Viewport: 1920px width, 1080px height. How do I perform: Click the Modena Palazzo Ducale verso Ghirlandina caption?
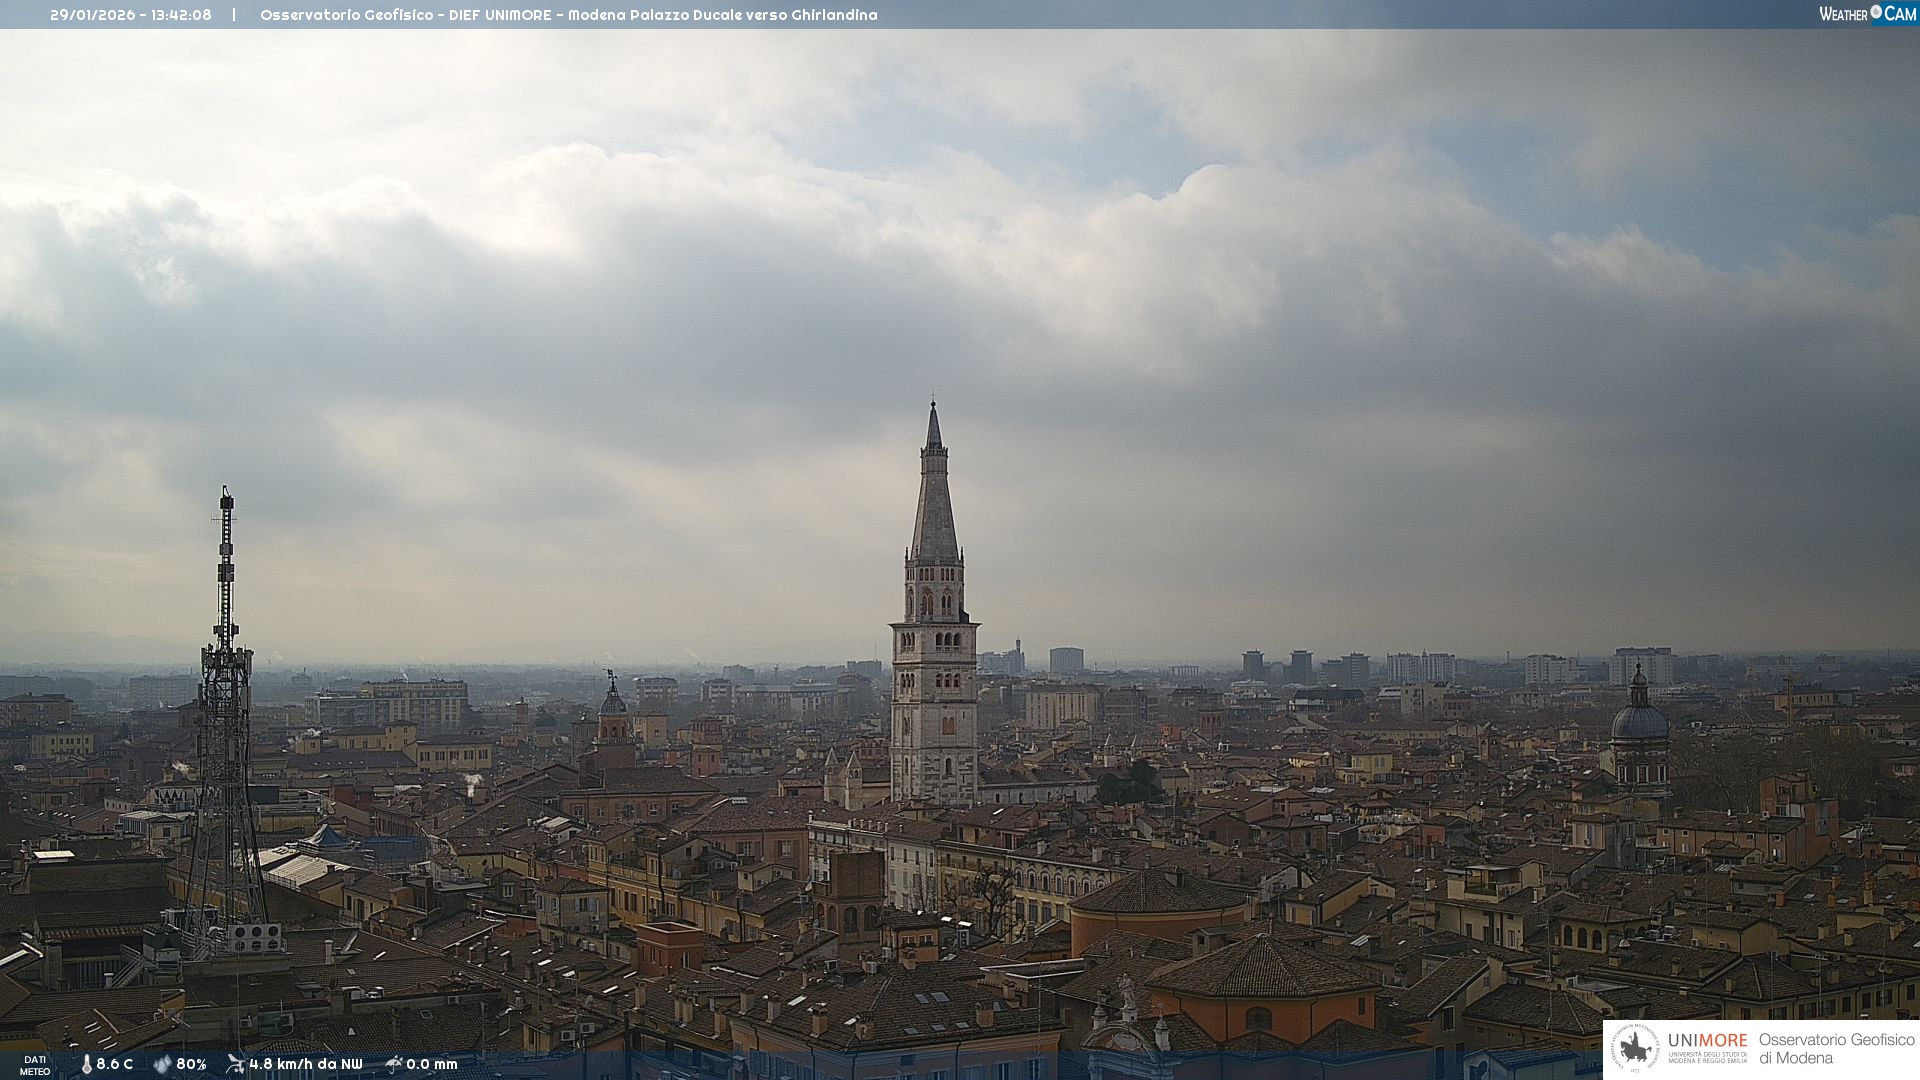(722, 15)
